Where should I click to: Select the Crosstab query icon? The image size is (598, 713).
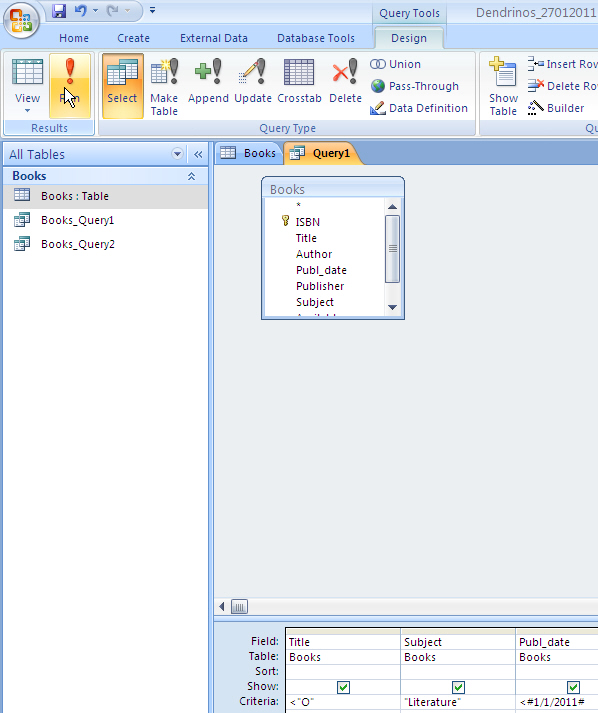(x=299, y=81)
